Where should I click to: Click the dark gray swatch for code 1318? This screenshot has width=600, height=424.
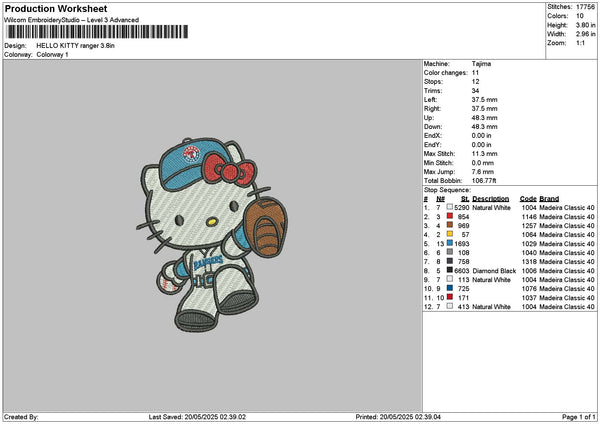(450, 261)
